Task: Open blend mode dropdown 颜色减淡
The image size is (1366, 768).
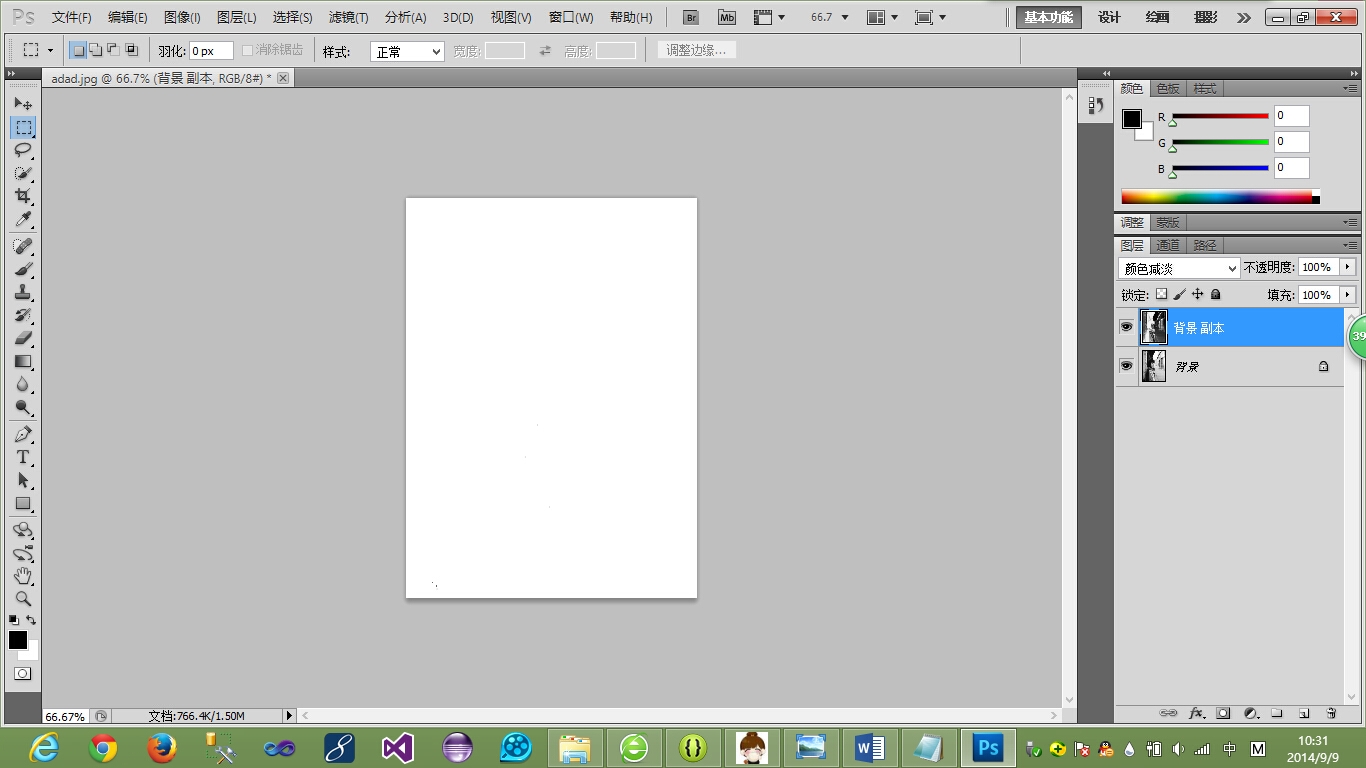Action: pos(1179,268)
